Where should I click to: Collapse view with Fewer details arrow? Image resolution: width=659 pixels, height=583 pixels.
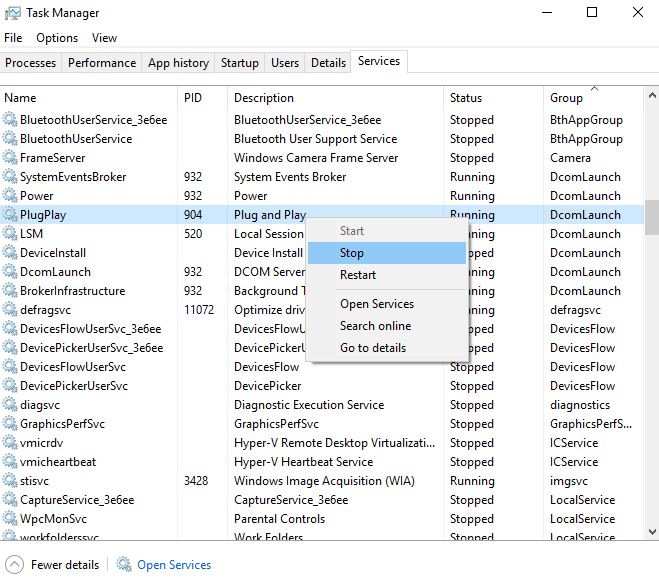click(x=14, y=565)
